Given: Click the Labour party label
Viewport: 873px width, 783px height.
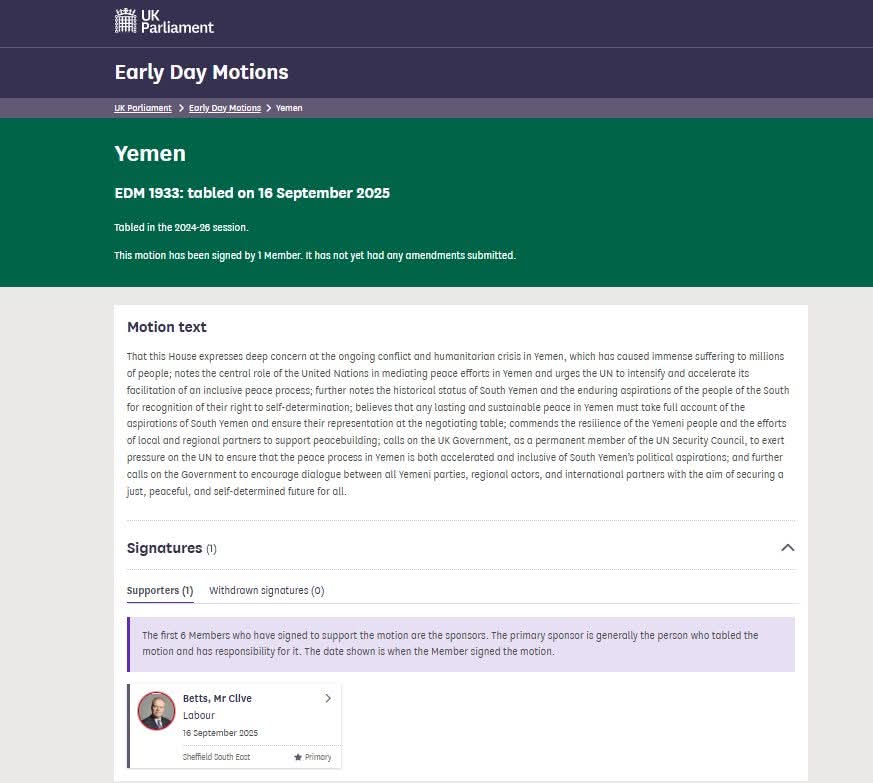Looking at the screenshot, I should pyautogui.click(x=199, y=716).
